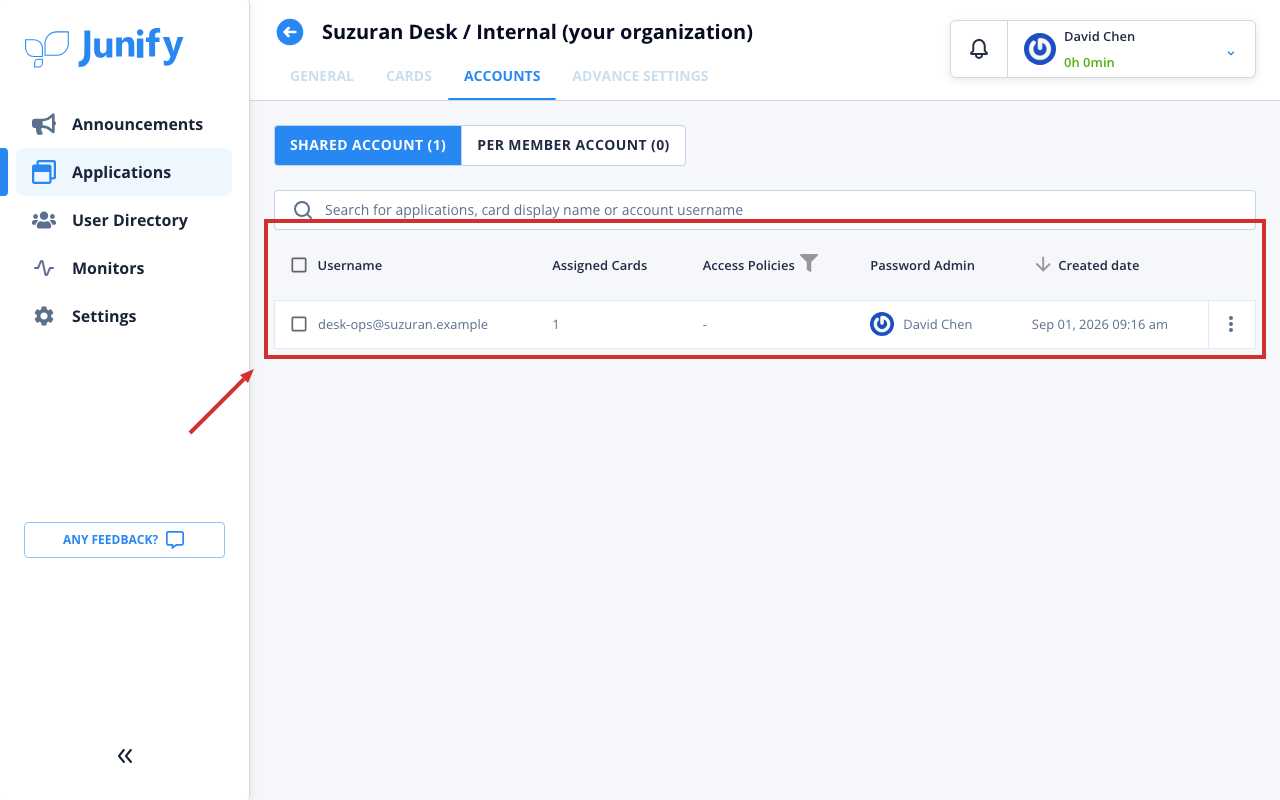The image size is (1280, 800).
Task: Select all accounts with header checkbox
Action: click(299, 265)
